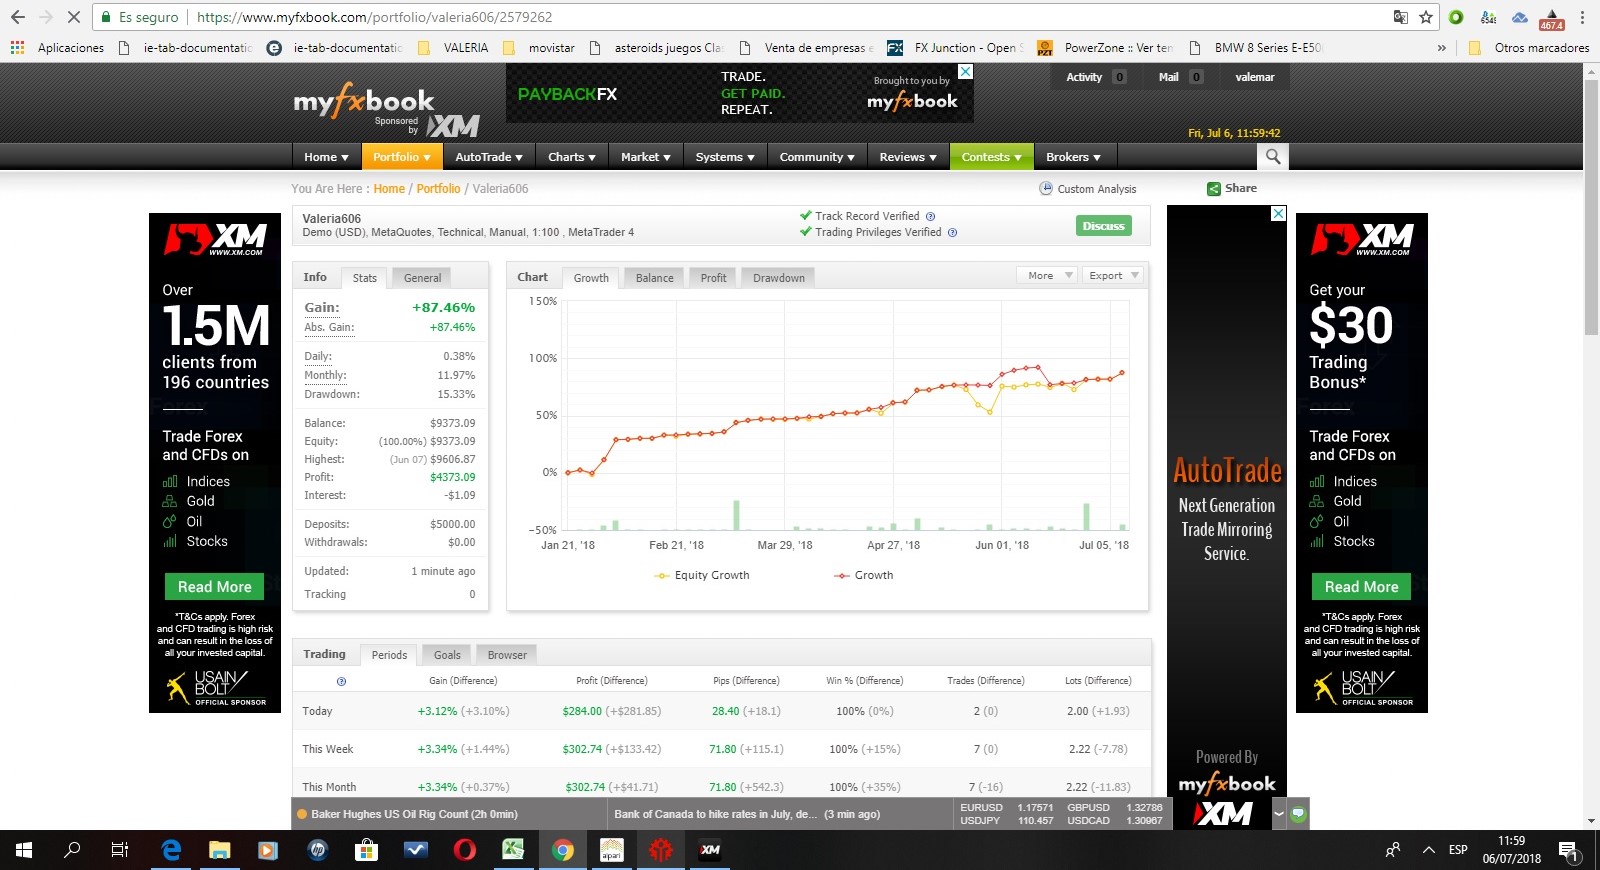Open the Windows Start menu
Viewport: 1600px width, 870px height.
pyautogui.click(x=24, y=850)
